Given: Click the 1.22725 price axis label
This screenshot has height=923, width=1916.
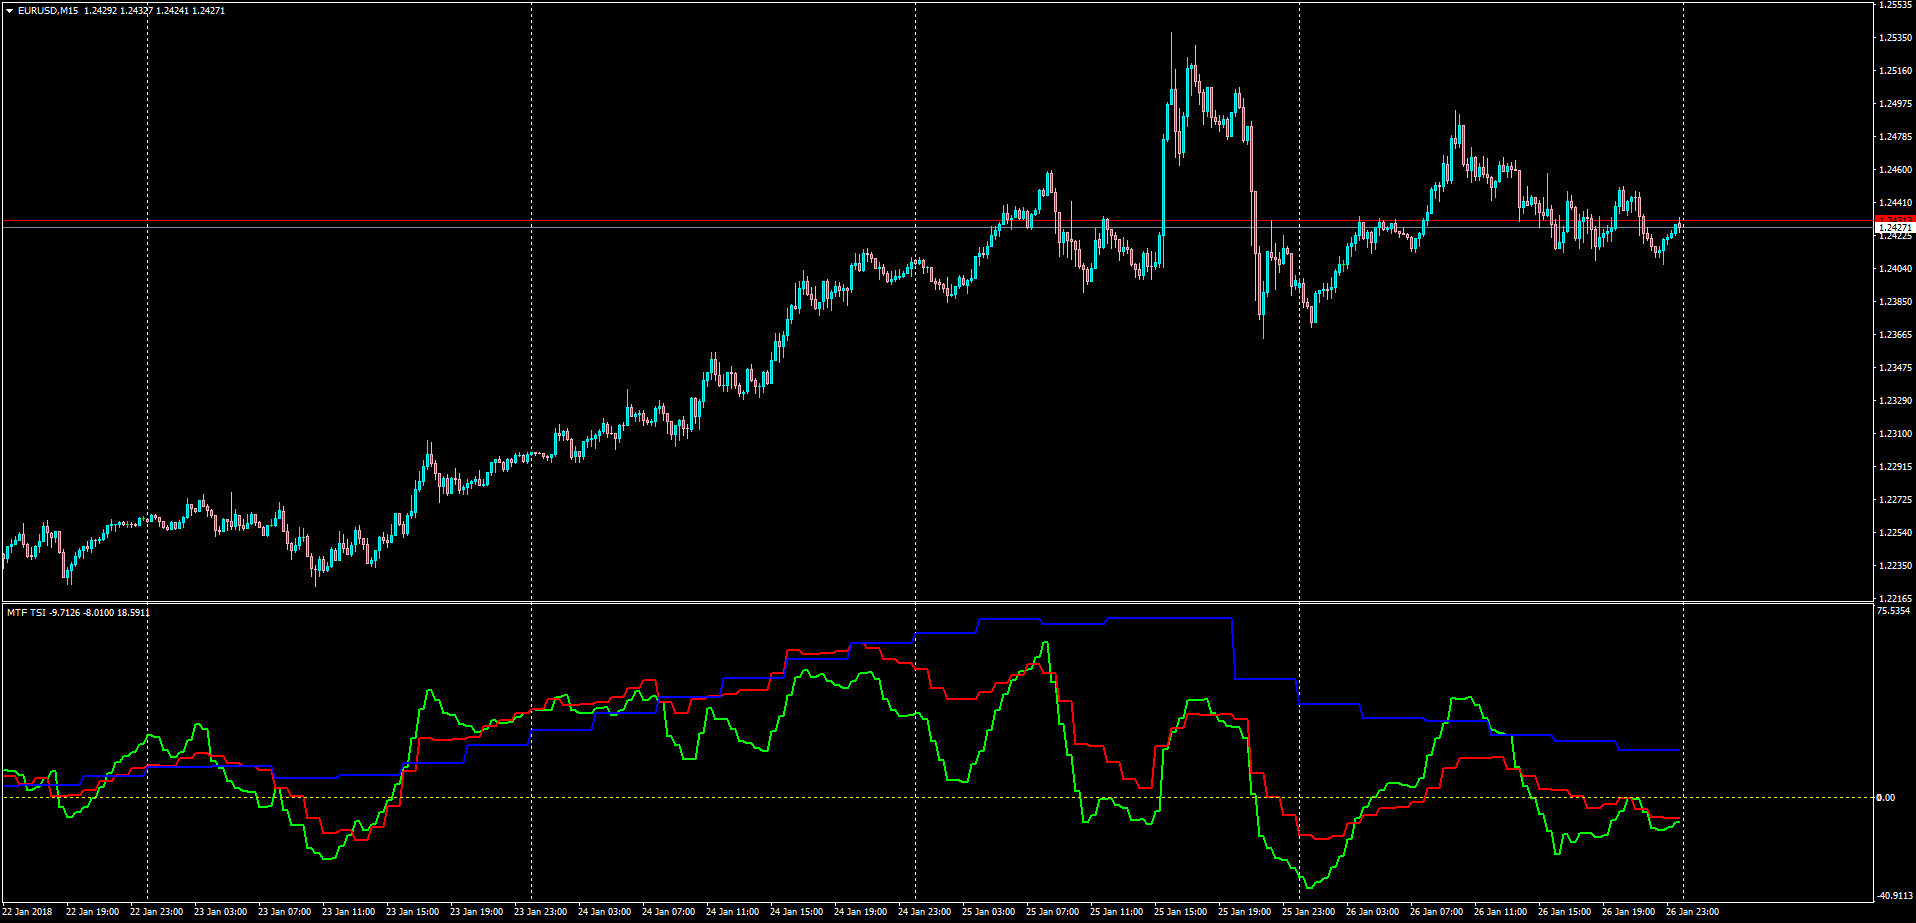Looking at the screenshot, I should [1896, 500].
